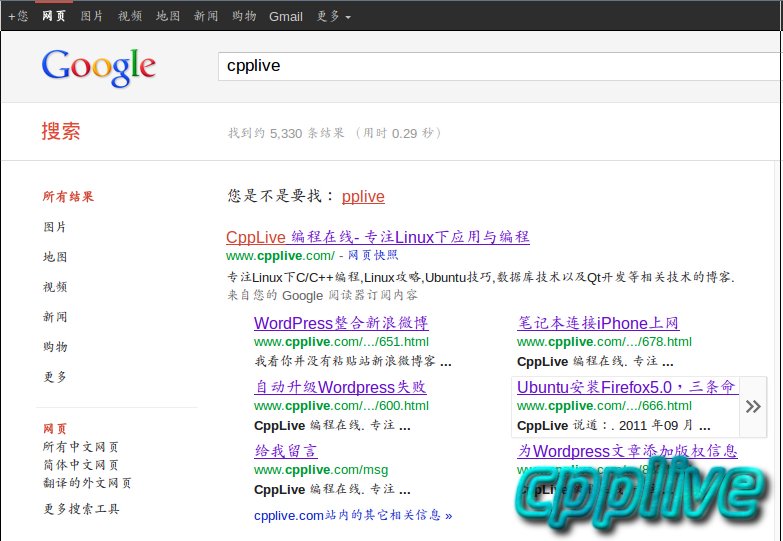Open the 网页快照 cached page link
The image size is (783, 541).
(373, 256)
